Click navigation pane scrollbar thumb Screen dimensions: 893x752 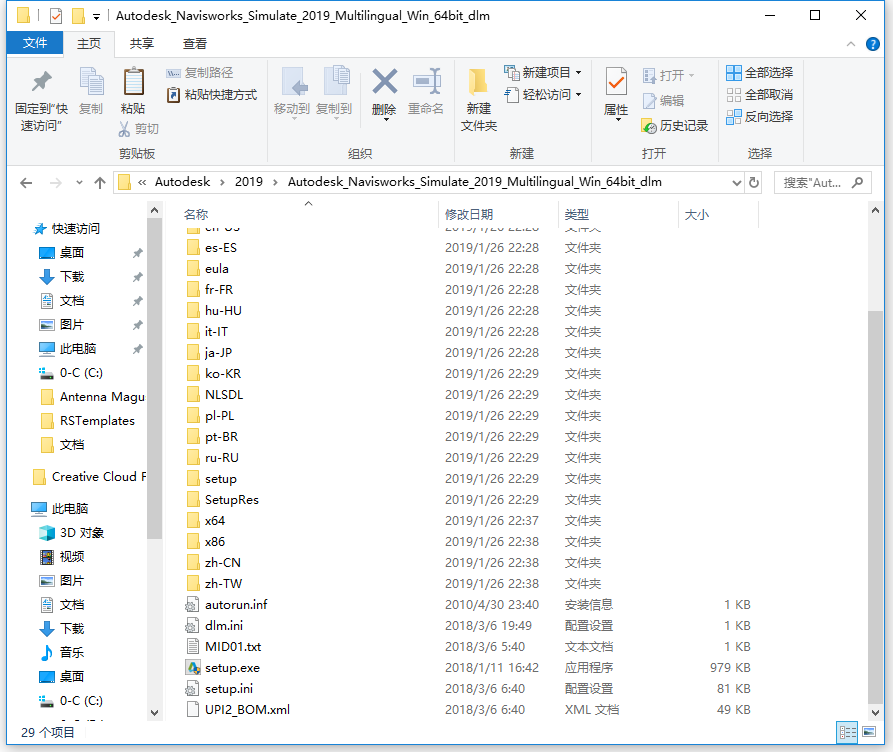tap(154, 379)
